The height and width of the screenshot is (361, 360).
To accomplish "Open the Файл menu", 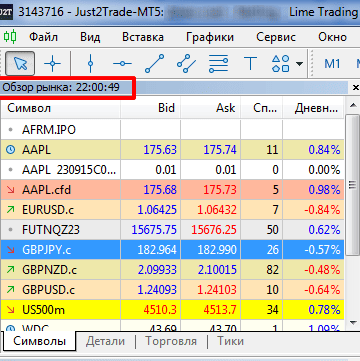I will point(43,37).
